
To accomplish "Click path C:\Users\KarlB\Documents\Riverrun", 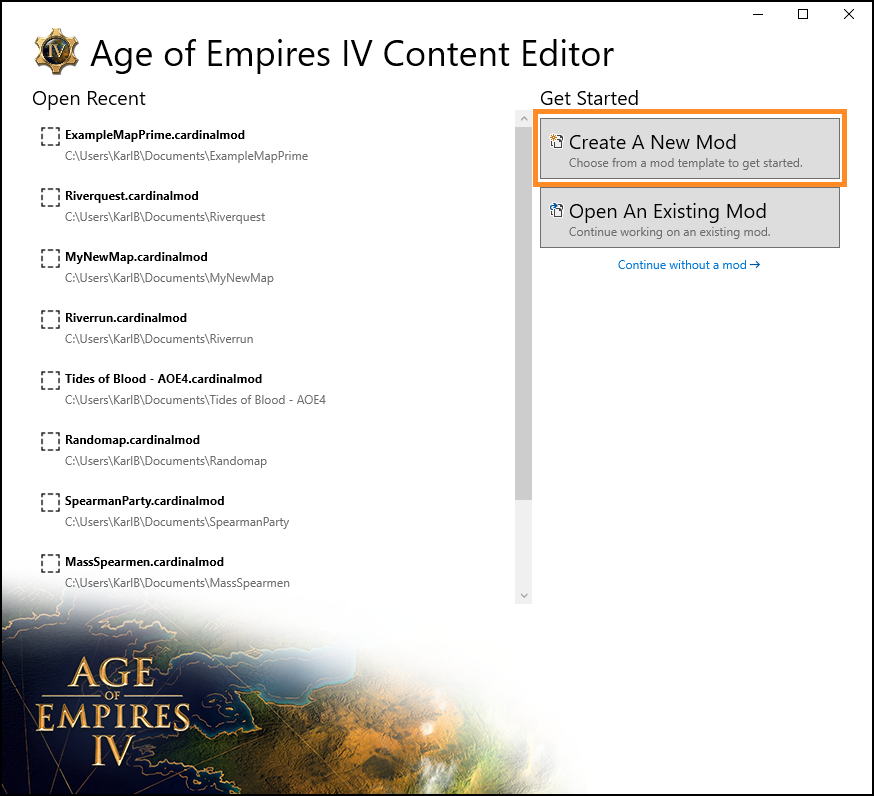I will point(159,339).
